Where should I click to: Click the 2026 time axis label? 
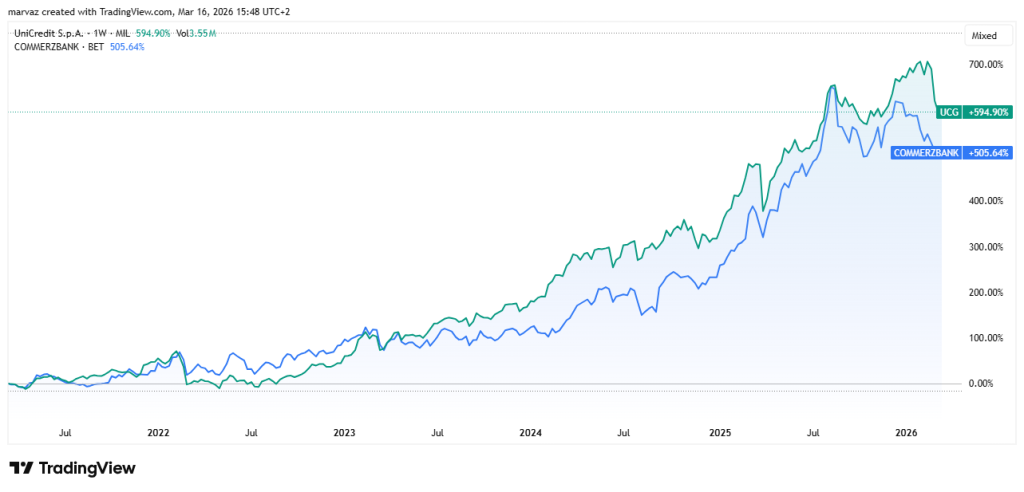(x=906, y=433)
